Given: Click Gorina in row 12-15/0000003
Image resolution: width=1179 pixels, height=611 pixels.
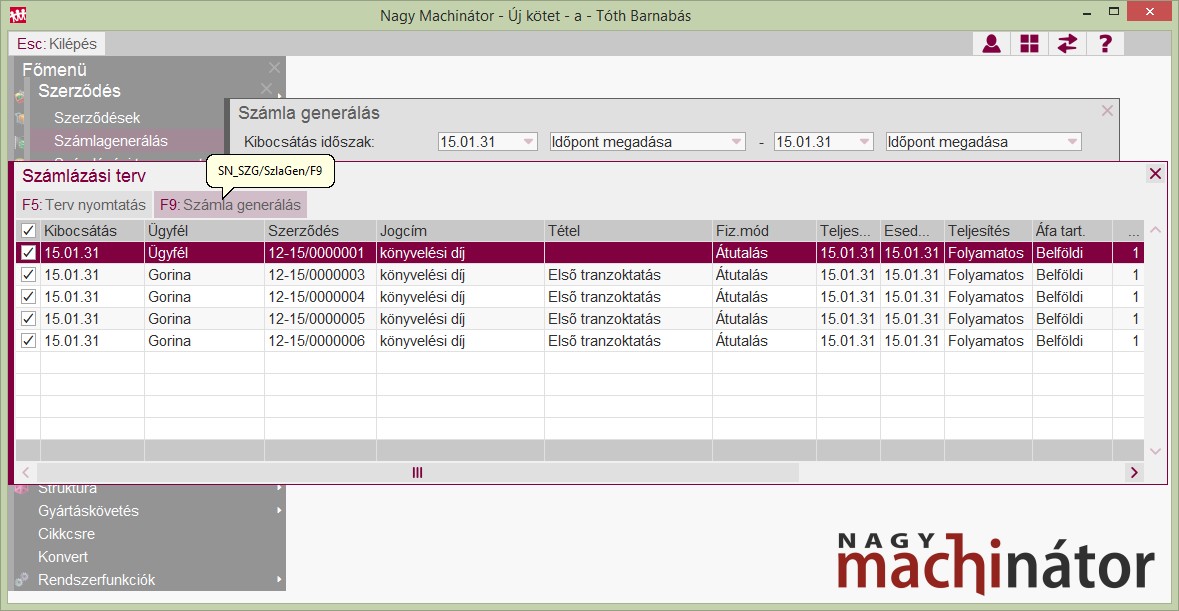Looking at the screenshot, I should pos(169,274).
